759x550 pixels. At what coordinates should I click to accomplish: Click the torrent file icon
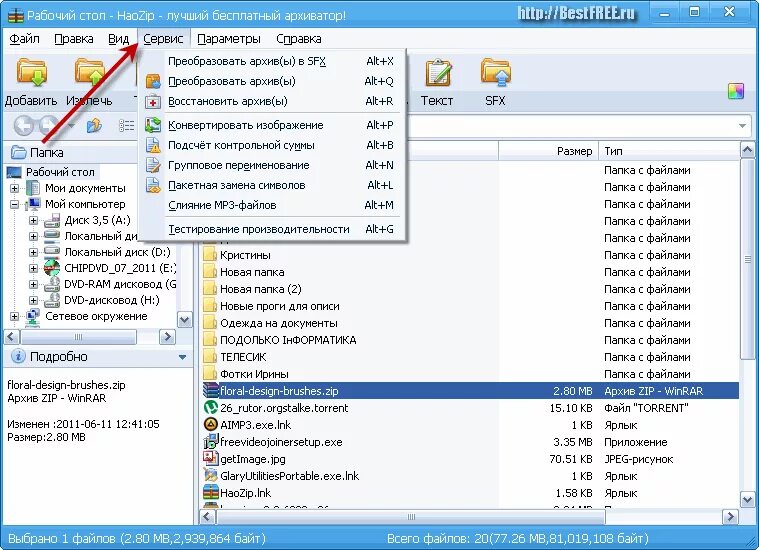point(211,408)
